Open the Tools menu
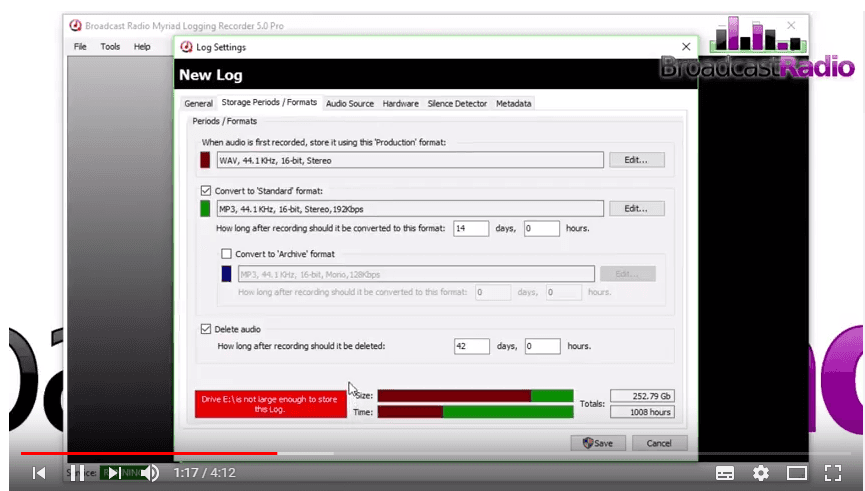Image resolution: width=865 pixels, height=491 pixels. tap(110, 46)
